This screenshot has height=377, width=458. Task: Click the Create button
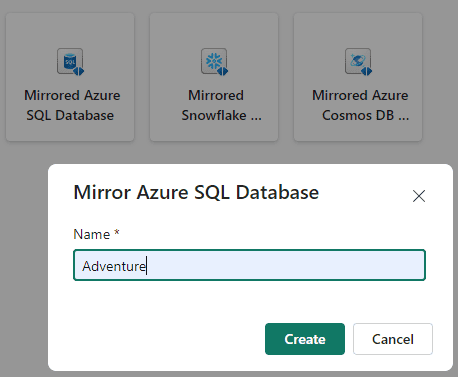tap(305, 339)
